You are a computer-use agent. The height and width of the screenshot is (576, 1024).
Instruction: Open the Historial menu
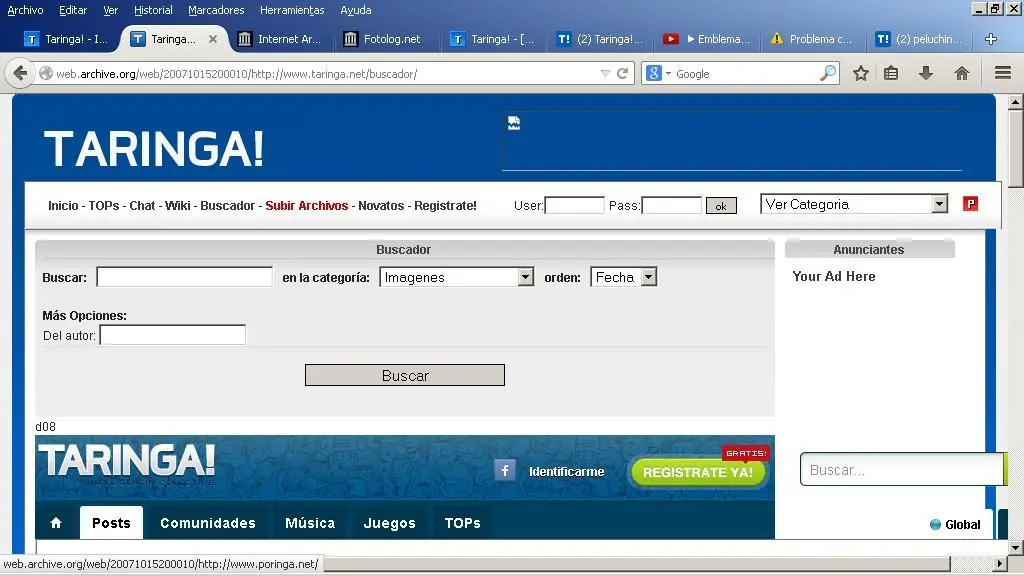click(x=152, y=10)
